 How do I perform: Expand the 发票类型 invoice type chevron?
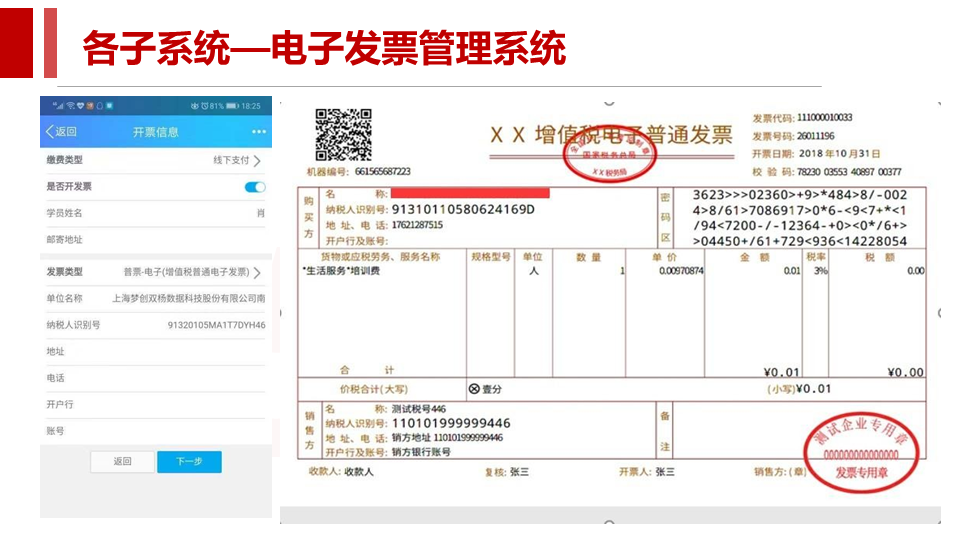(258, 272)
